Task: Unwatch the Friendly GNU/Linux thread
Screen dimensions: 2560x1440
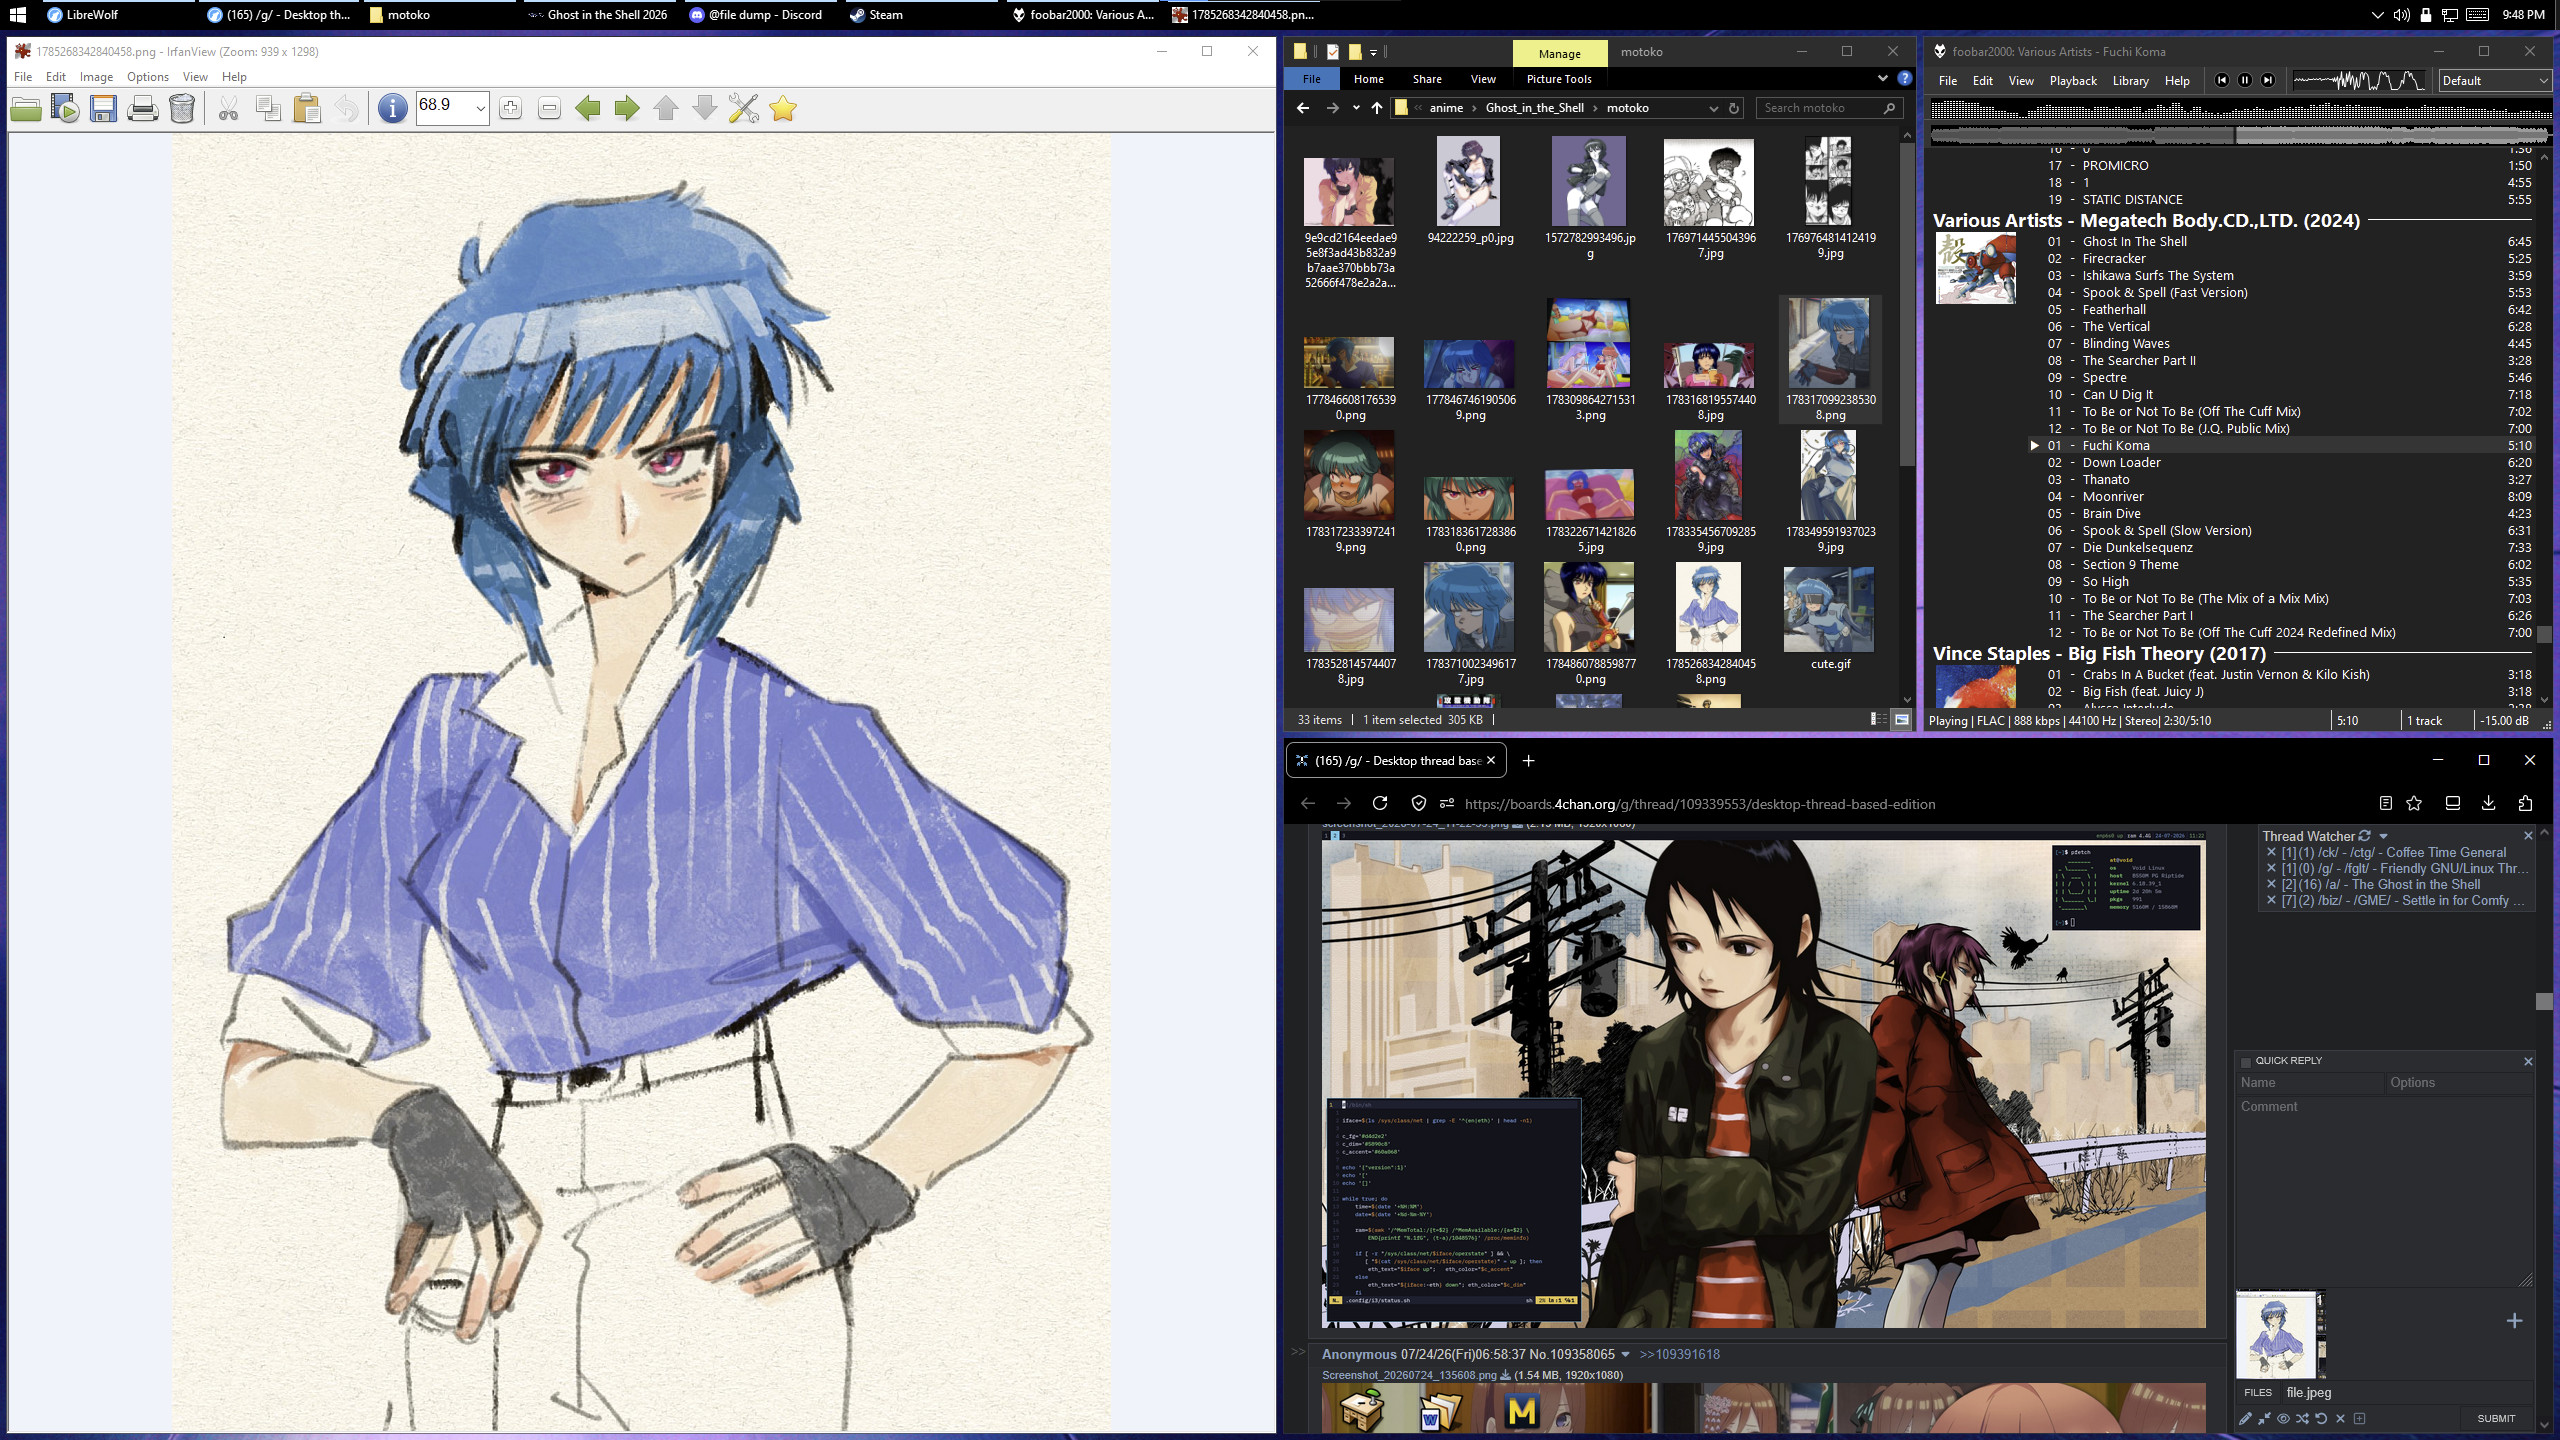Action: click(2271, 869)
